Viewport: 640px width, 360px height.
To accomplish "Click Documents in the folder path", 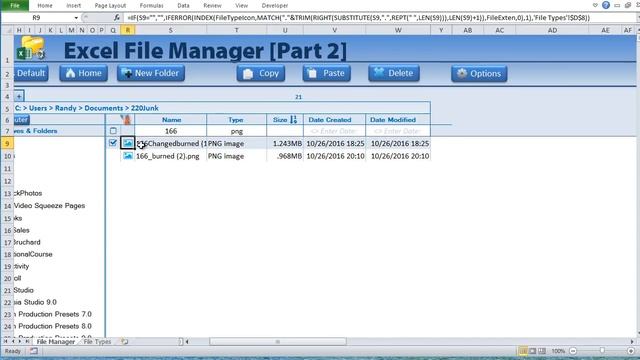I will 104,108.
